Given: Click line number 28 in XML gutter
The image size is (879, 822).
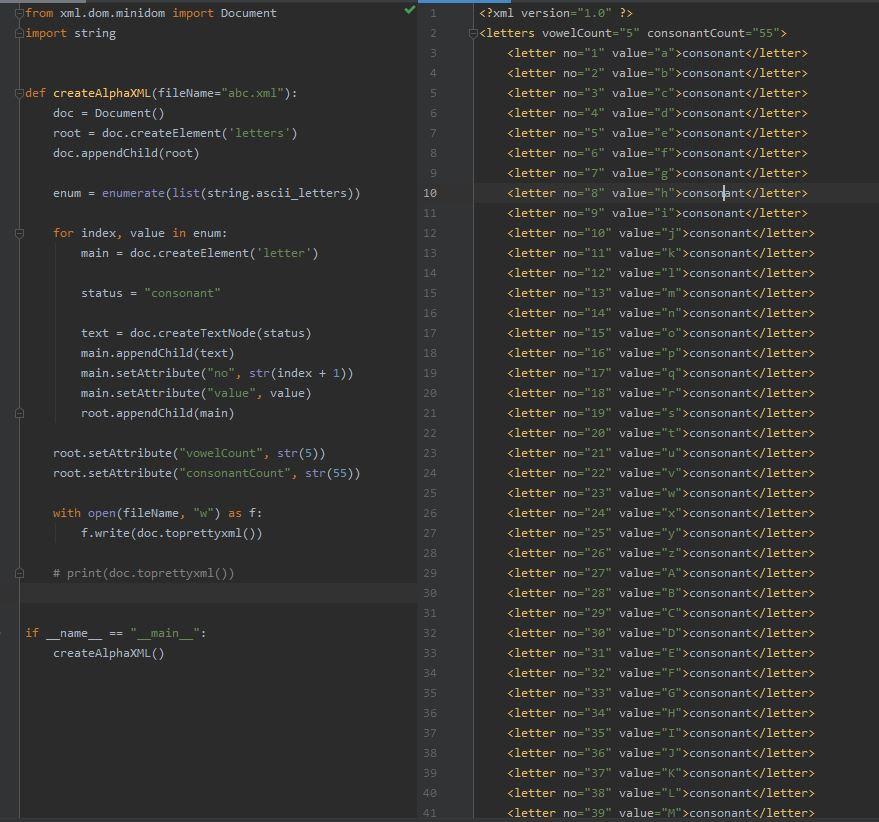Looking at the screenshot, I should click(x=430, y=553).
